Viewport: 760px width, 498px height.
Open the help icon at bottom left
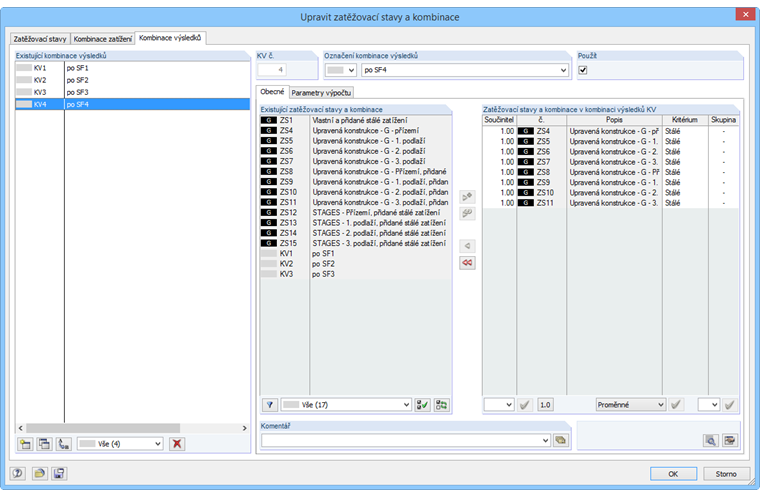[x=18, y=473]
